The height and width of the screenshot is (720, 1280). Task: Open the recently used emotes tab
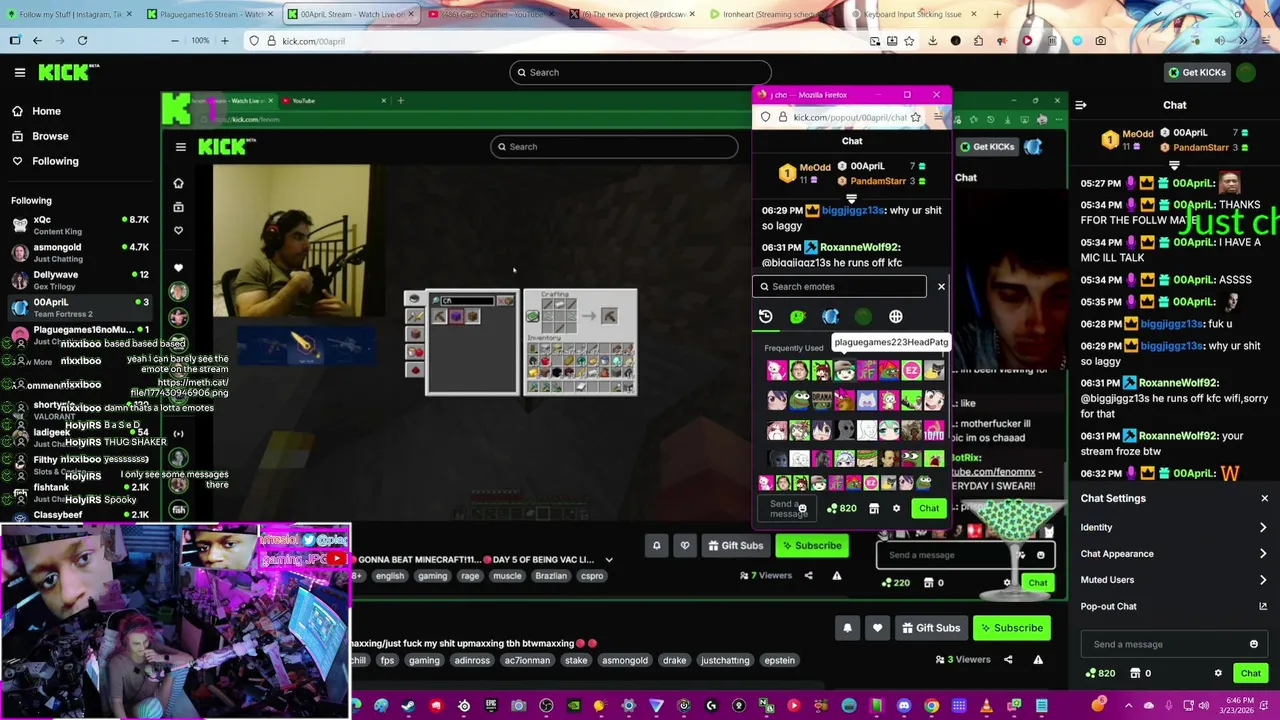765,317
